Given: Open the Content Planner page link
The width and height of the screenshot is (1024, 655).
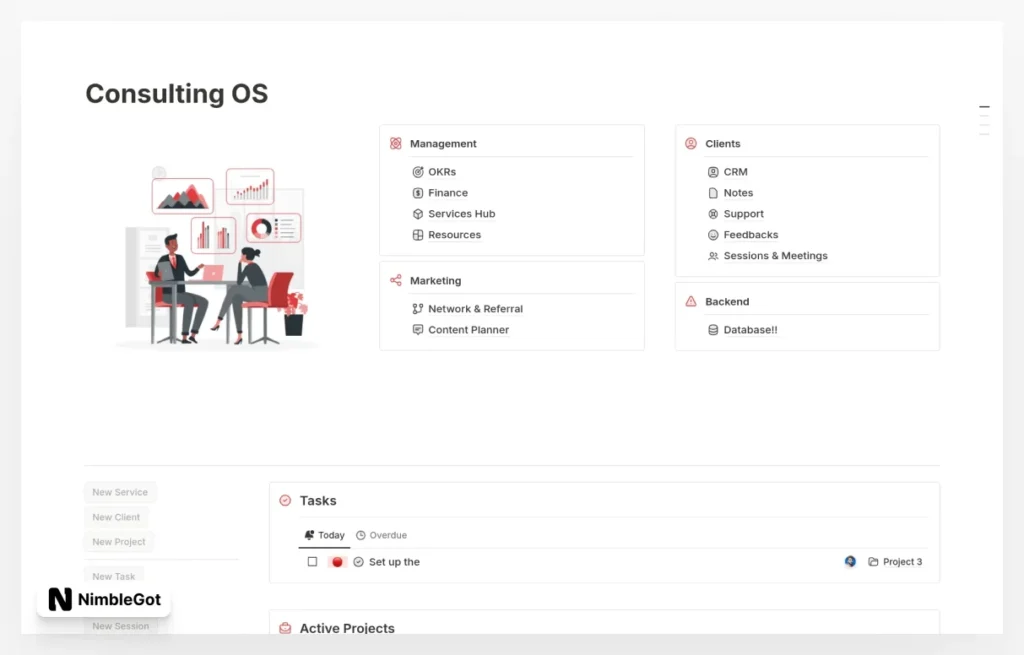Looking at the screenshot, I should tap(468, 330).
